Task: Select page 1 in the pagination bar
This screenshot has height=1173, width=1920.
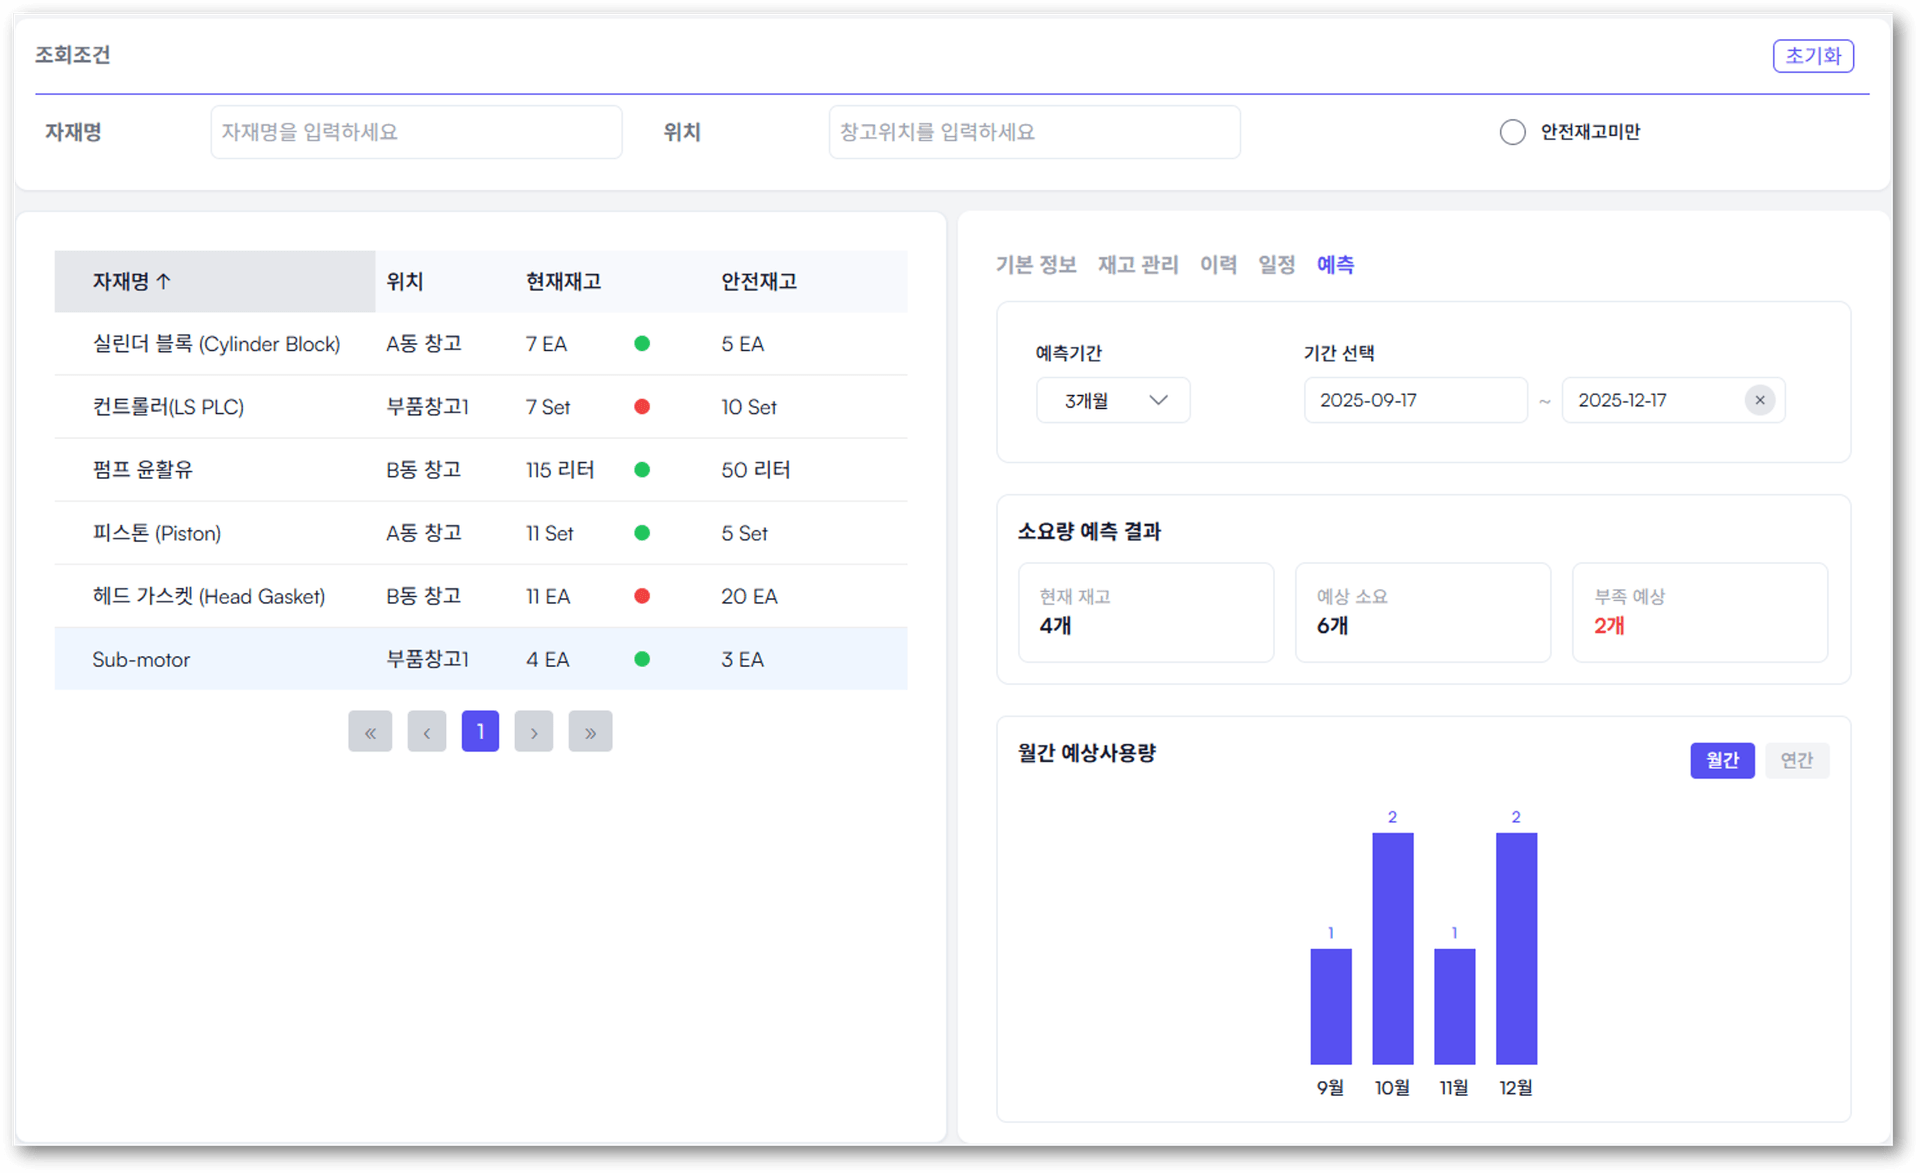Action: click(x=480, y=731)
